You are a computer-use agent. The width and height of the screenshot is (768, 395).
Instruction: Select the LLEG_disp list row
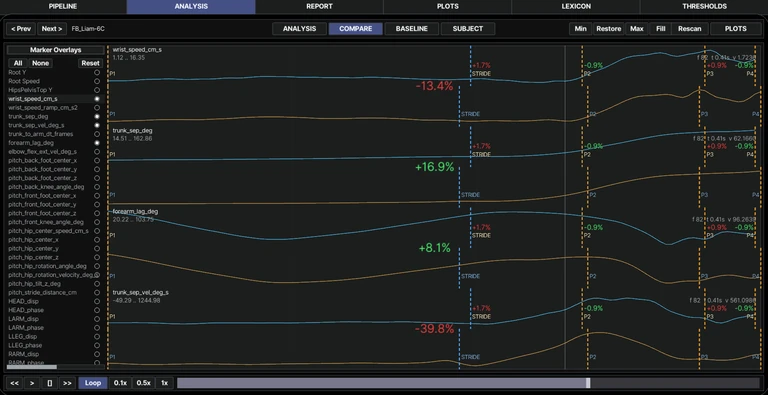[x=55, y=337]
